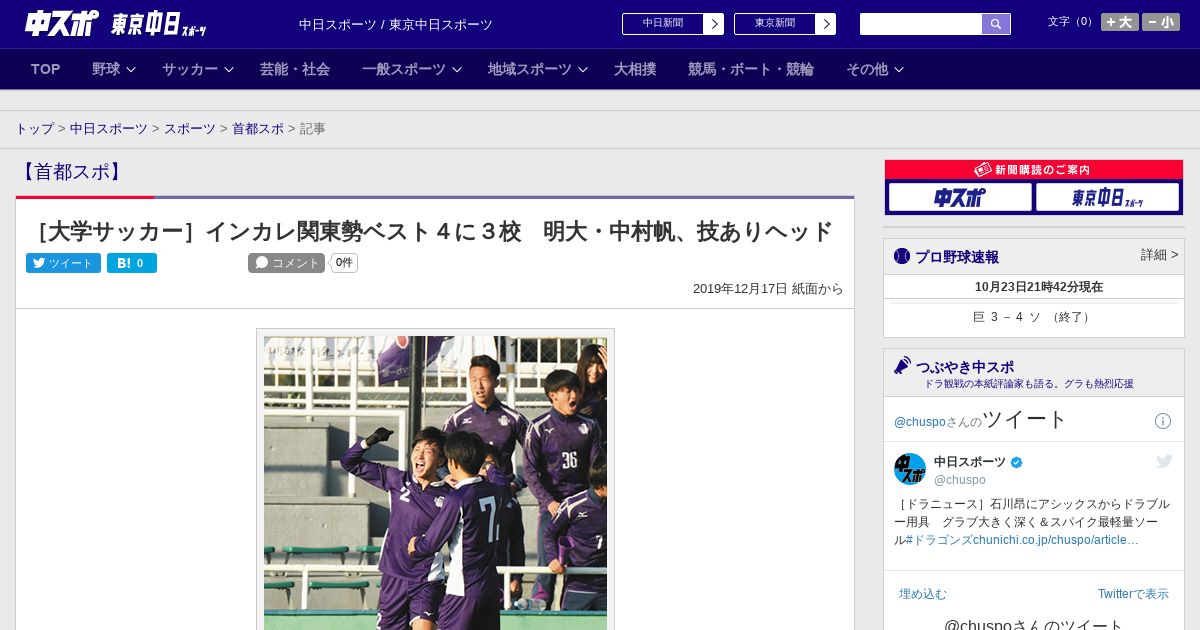1200x630 pixels.
Task: Click the 文字（0） text size label
Action: (x=1072, y=22)
